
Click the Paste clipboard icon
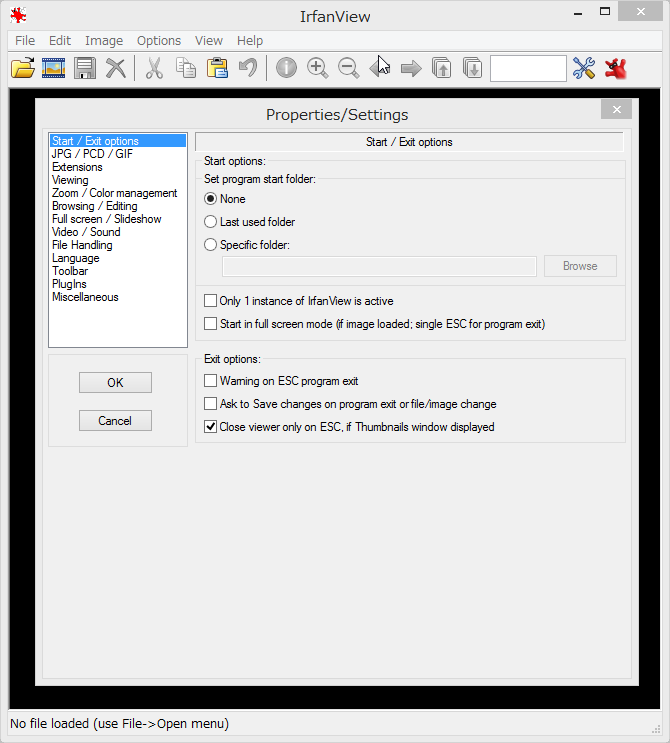point(217,68)
